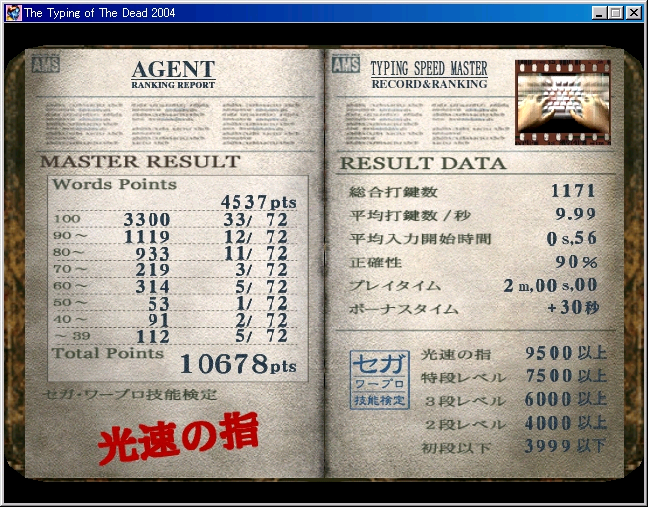Click the 正確性 label
Viewport: 648px width, 507px height.
tap(375, 262)
